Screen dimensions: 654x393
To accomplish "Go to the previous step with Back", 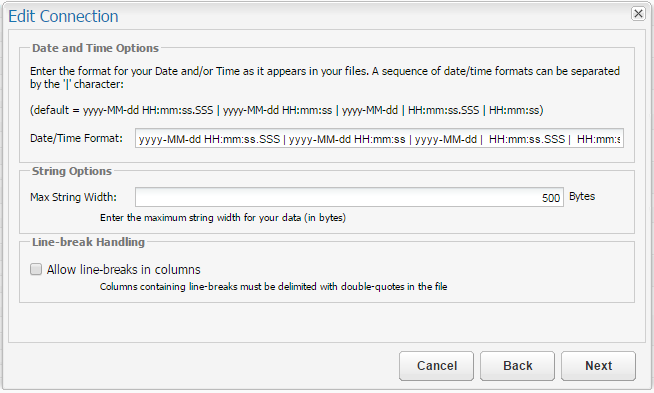I will tap(517, 365).
